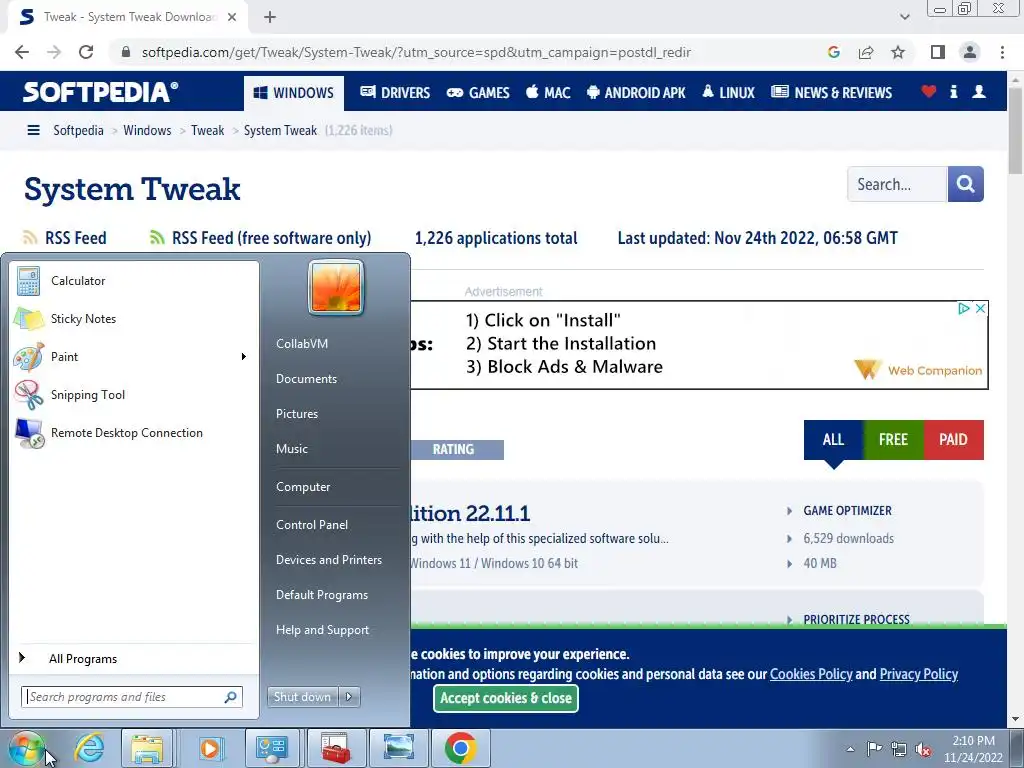Click the Google icon in address bar
Image resolution: width=1024 pixels, height=768 pixels.
point(834,52)
